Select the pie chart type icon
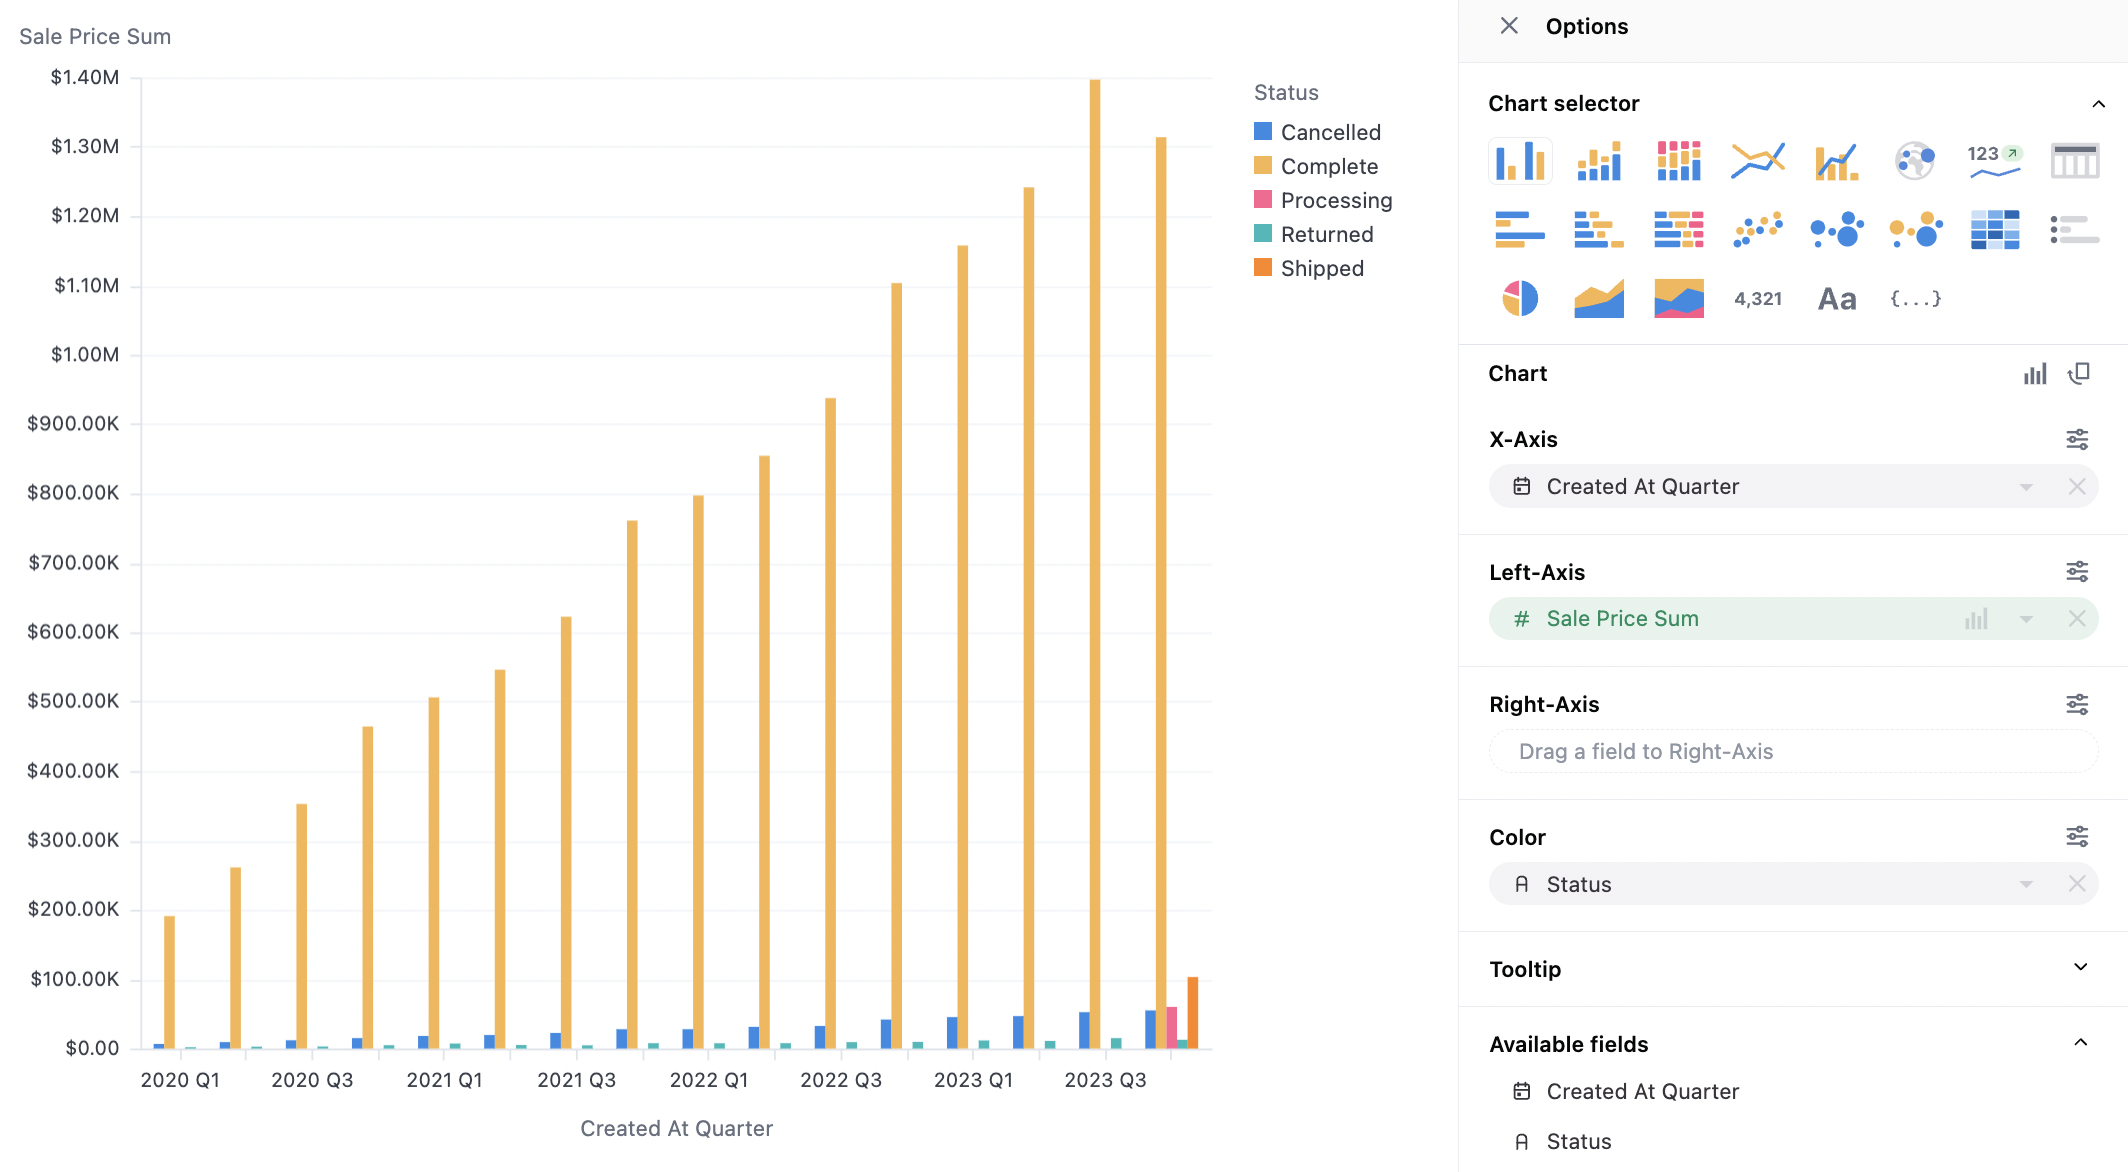Viewport: 2128px width, 1172px height. coord(1519,298)
